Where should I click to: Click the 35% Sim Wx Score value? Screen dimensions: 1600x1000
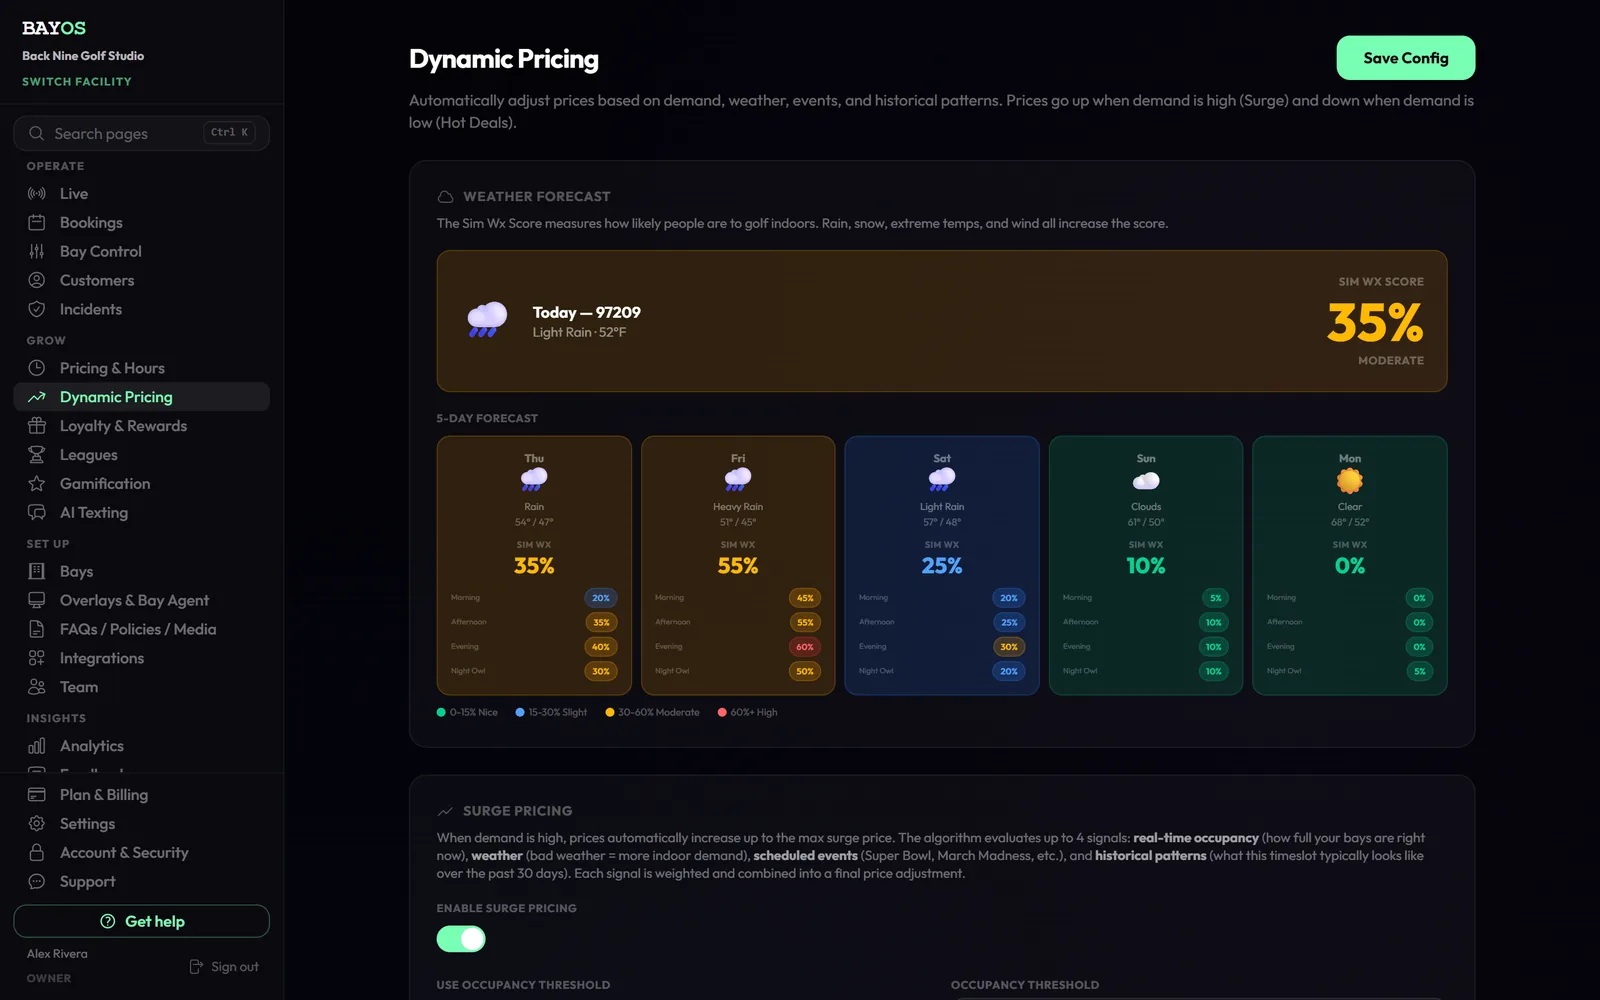[1375, 323]
